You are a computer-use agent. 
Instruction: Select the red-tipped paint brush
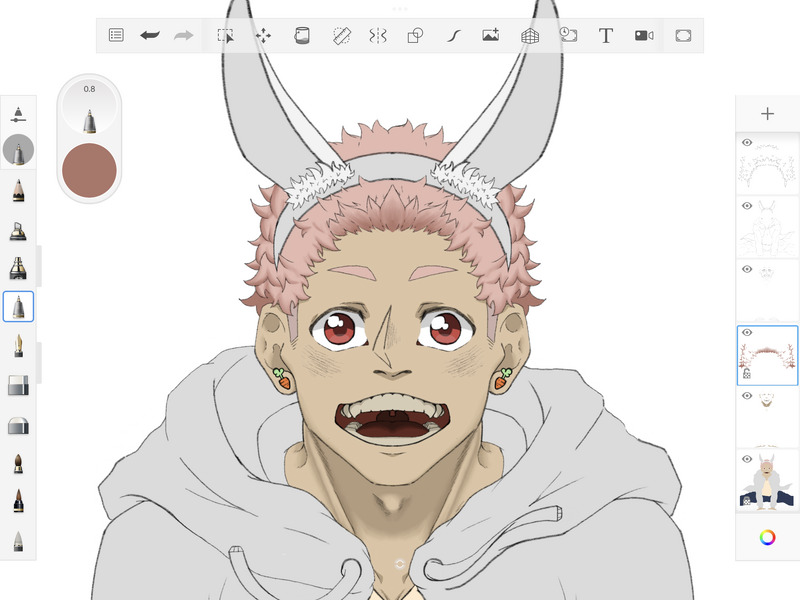pyautogui.click(x=18, y=501)
